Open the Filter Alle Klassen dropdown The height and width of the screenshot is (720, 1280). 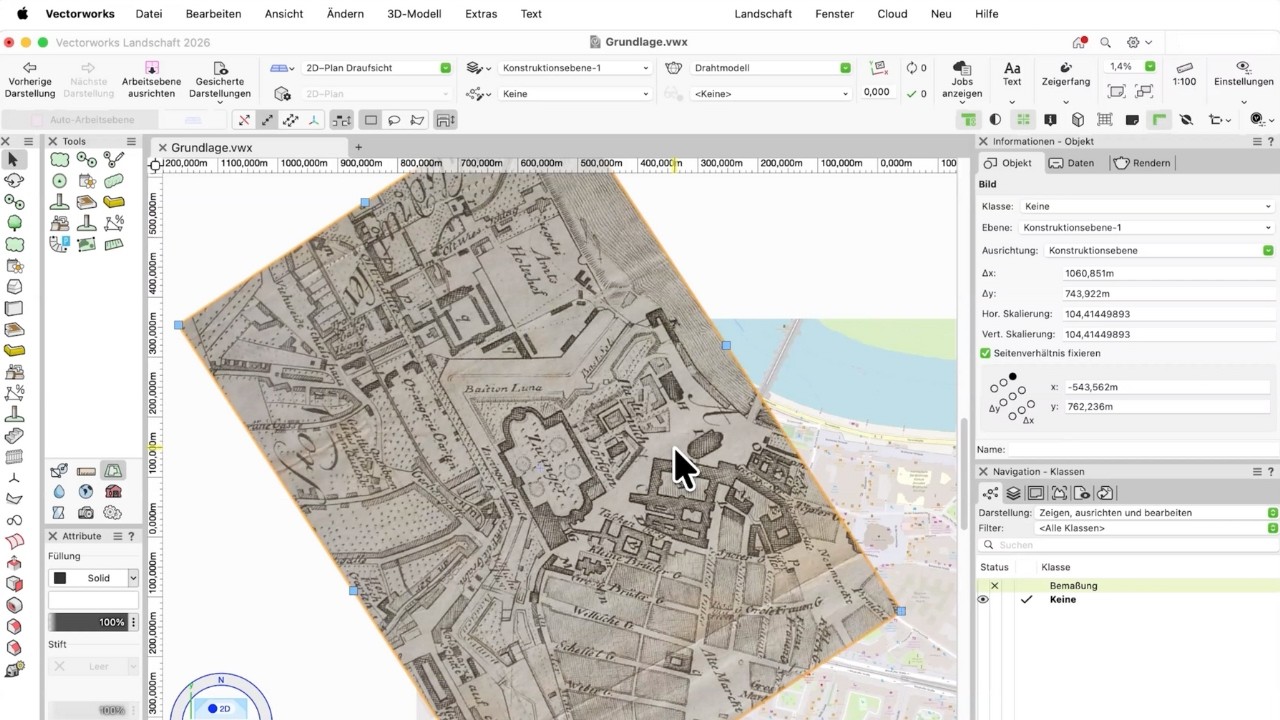(1157, 528)
